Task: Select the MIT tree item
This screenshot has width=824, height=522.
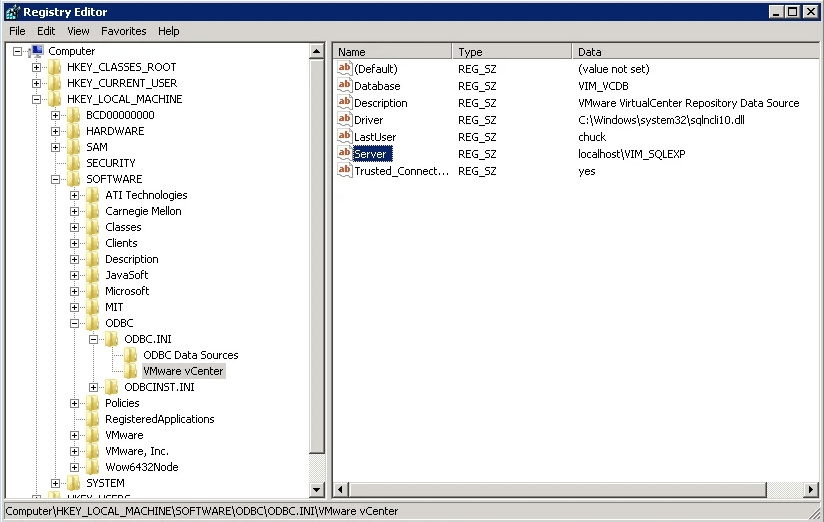Action: [x=114, y=307]
